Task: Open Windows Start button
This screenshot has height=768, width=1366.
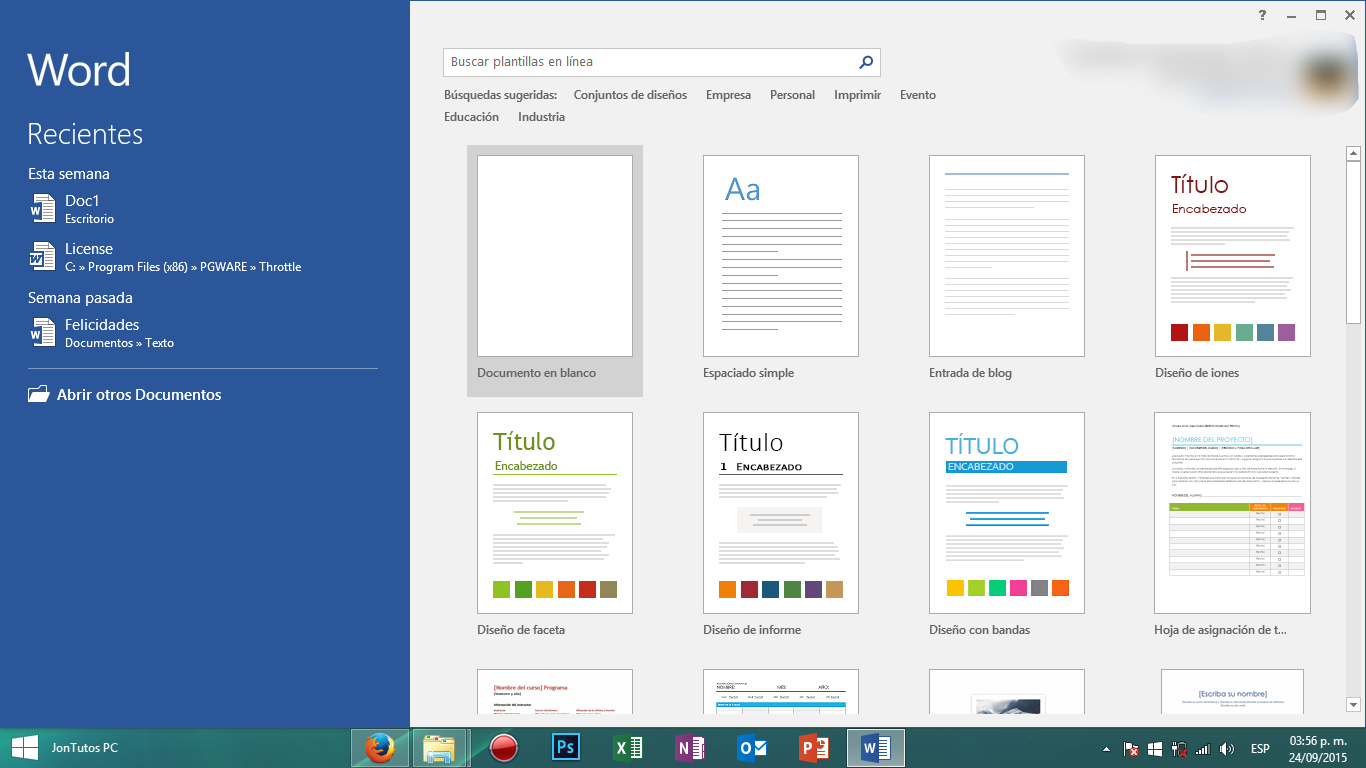Action: click(x=24, y=747)
